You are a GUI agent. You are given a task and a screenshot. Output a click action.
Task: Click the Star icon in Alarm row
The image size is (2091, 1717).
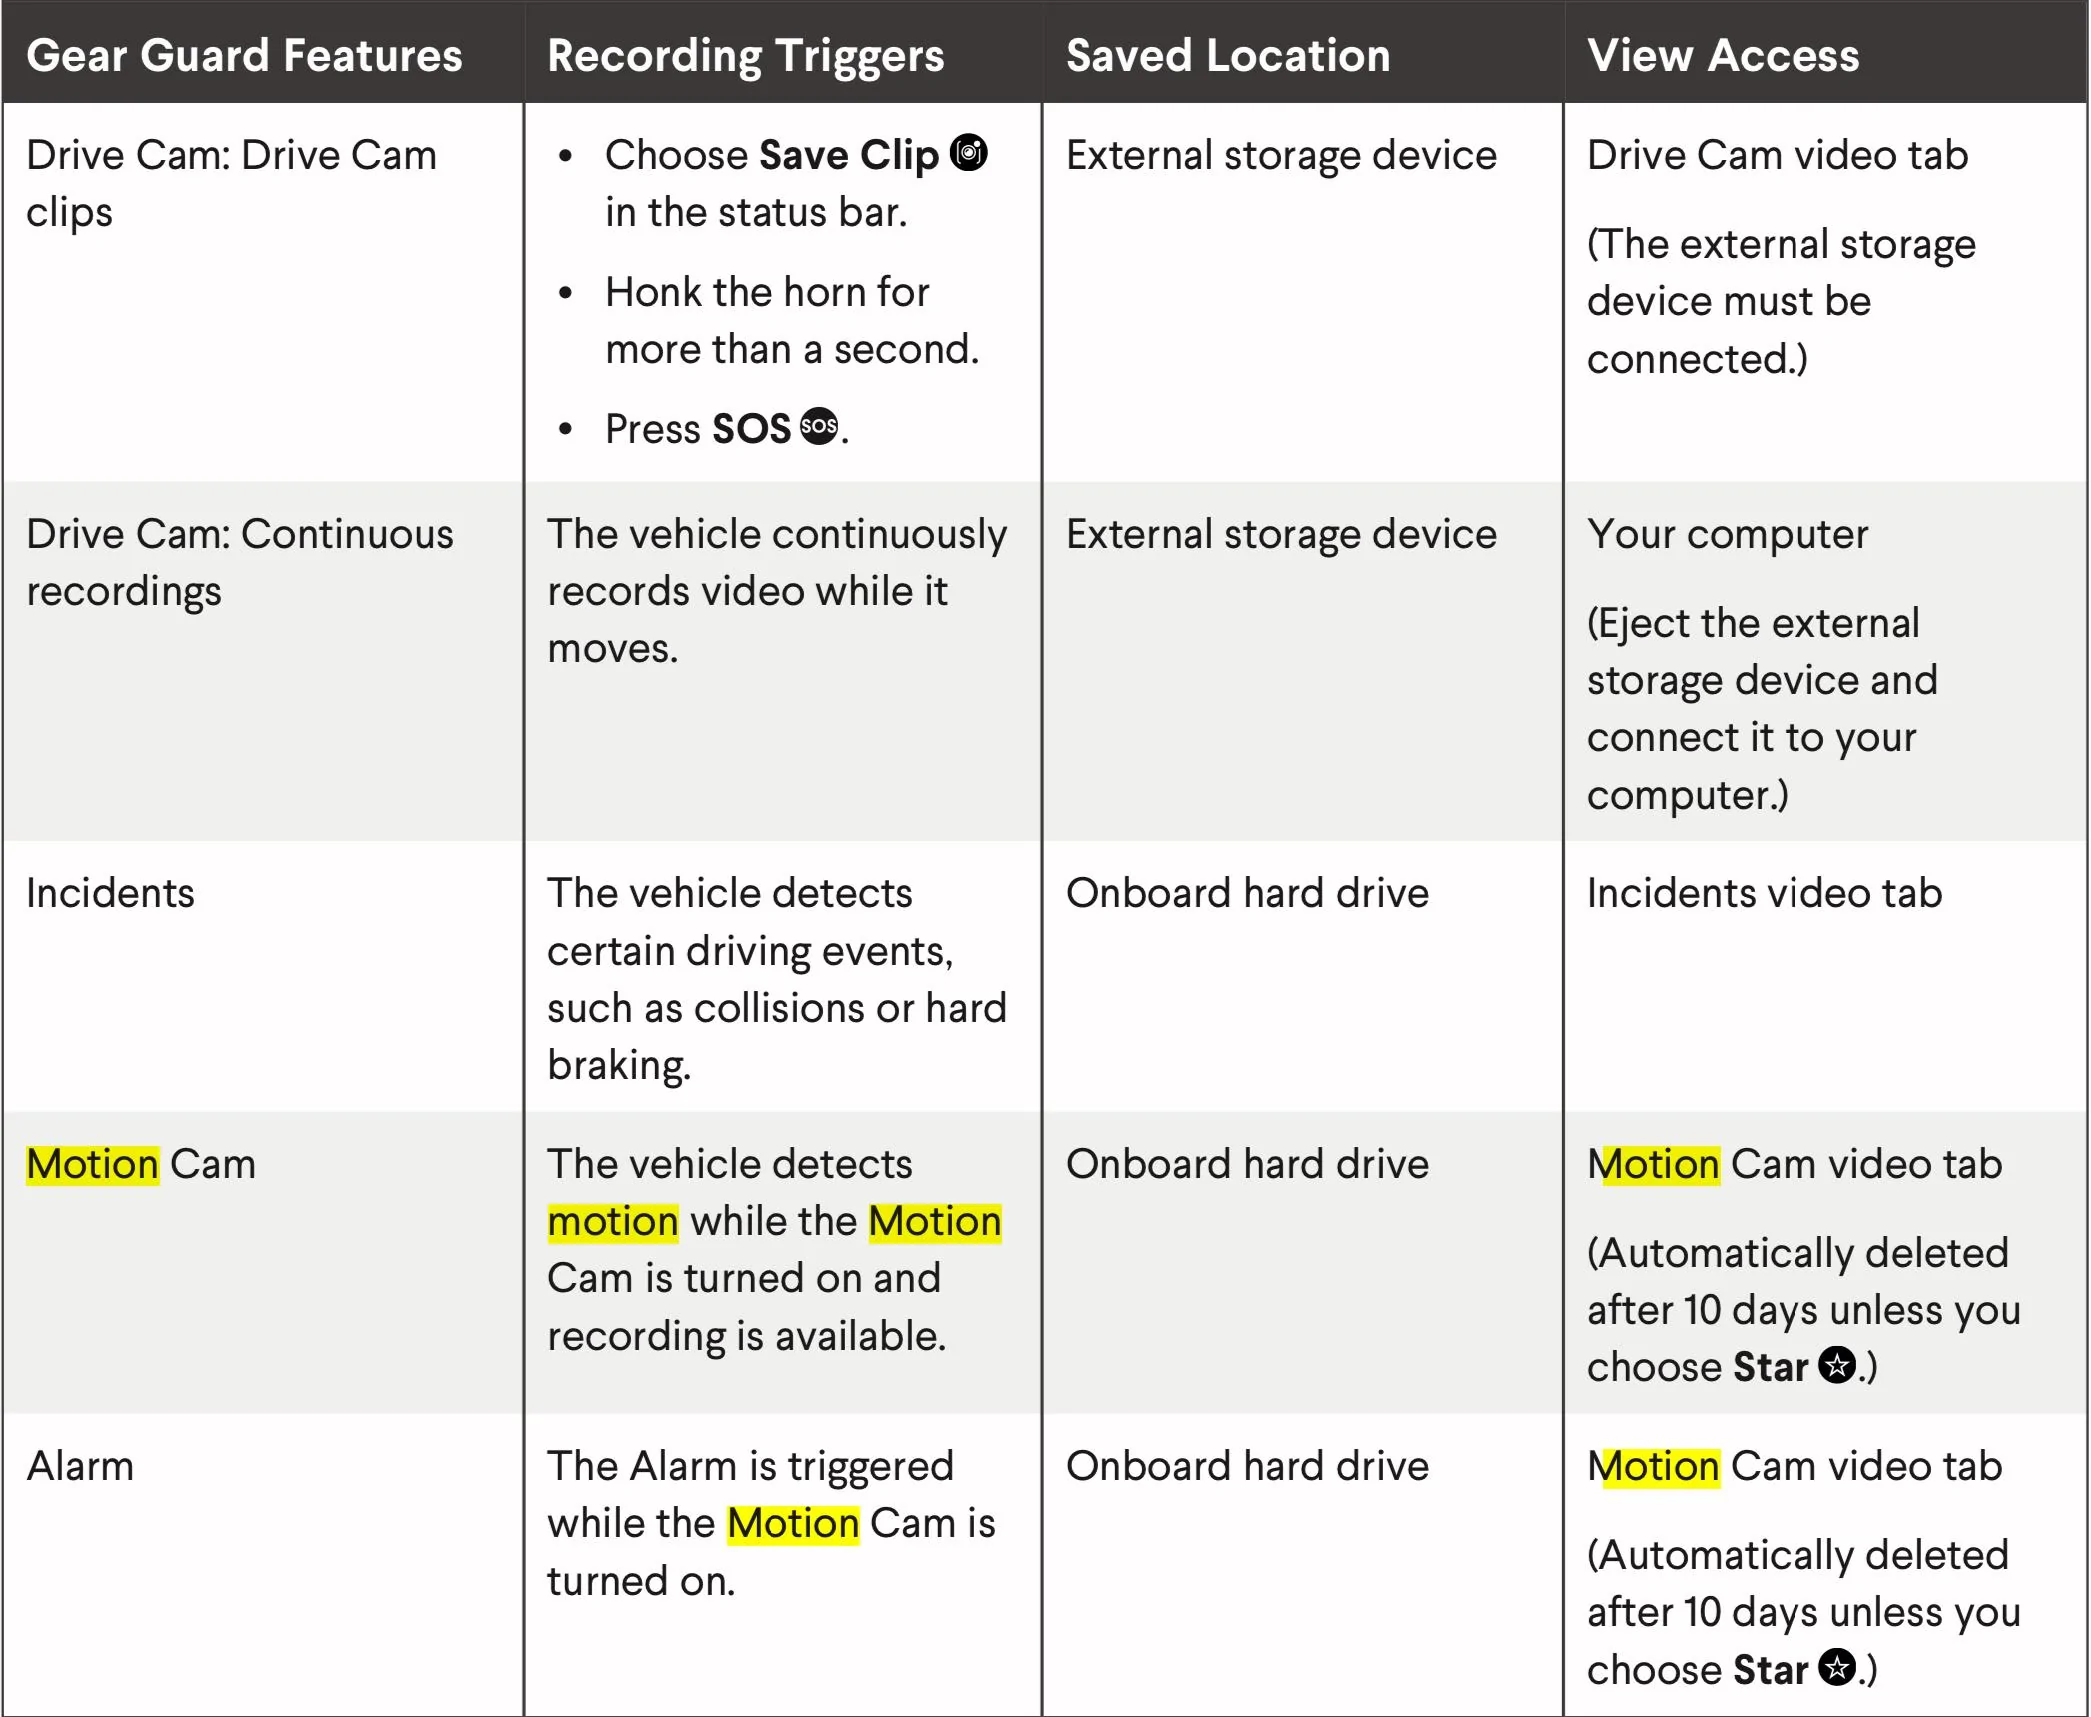1837,1667
